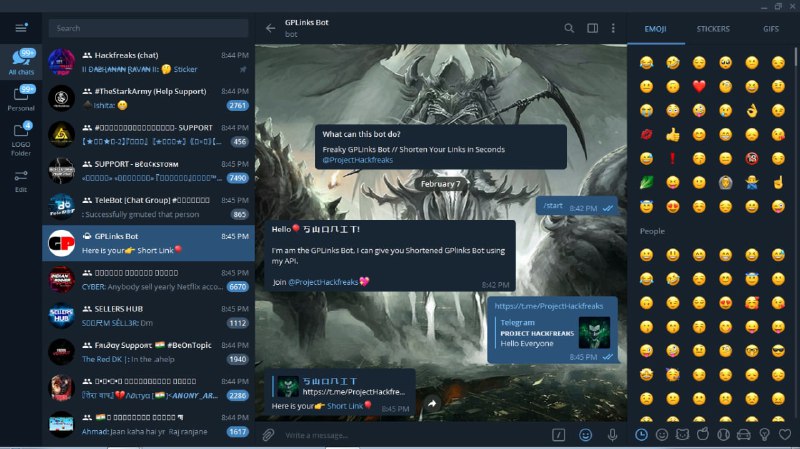
Task: Insert the thumbs up emoji
Action: click(672, 134)
